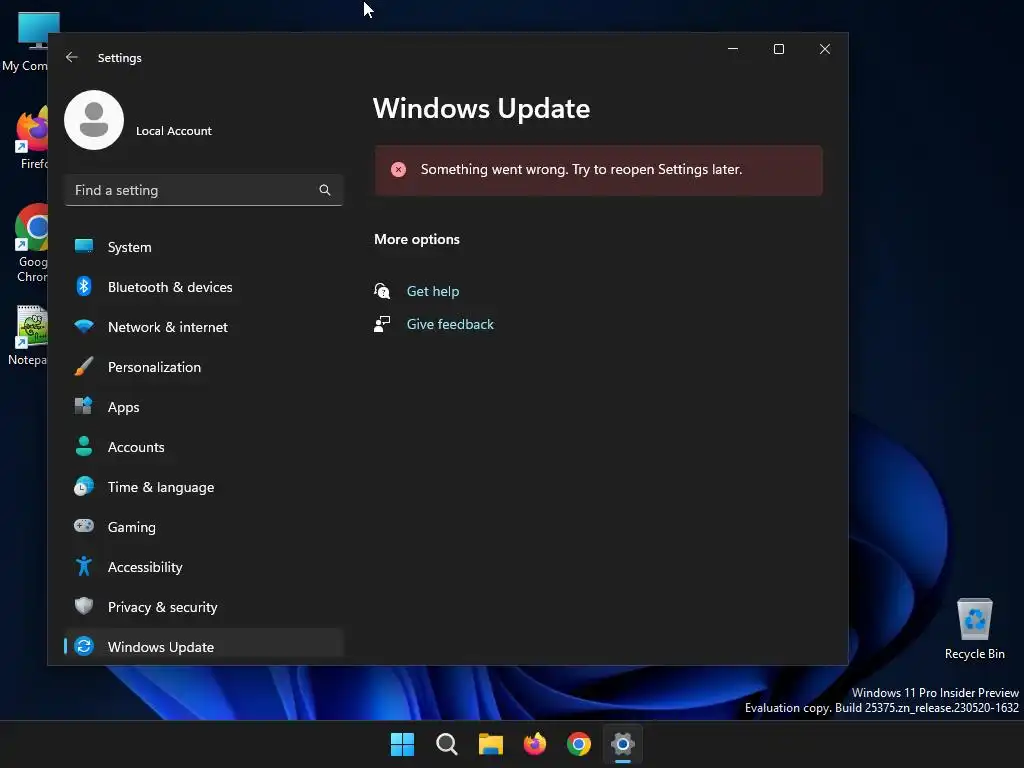Click the paintbrush Personalization icon
Screen dimensions: 1024x768
(84, 366)
